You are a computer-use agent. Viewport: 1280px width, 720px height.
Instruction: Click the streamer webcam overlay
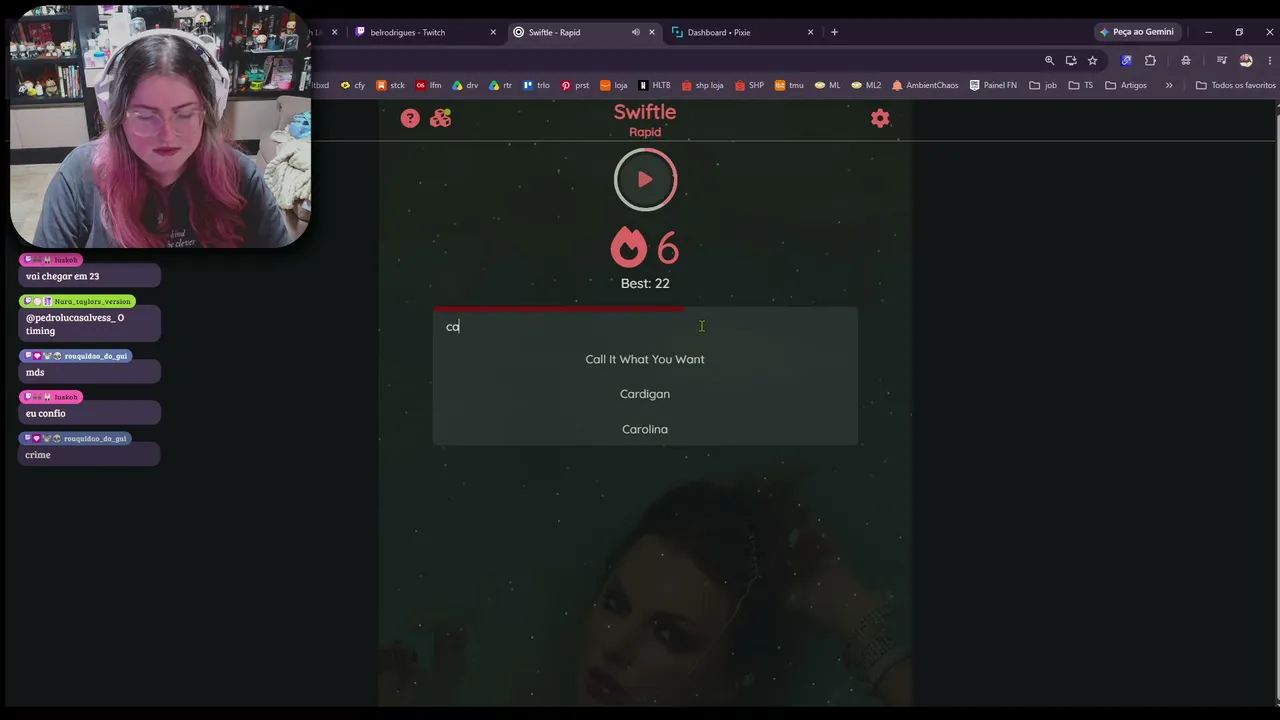160,127
